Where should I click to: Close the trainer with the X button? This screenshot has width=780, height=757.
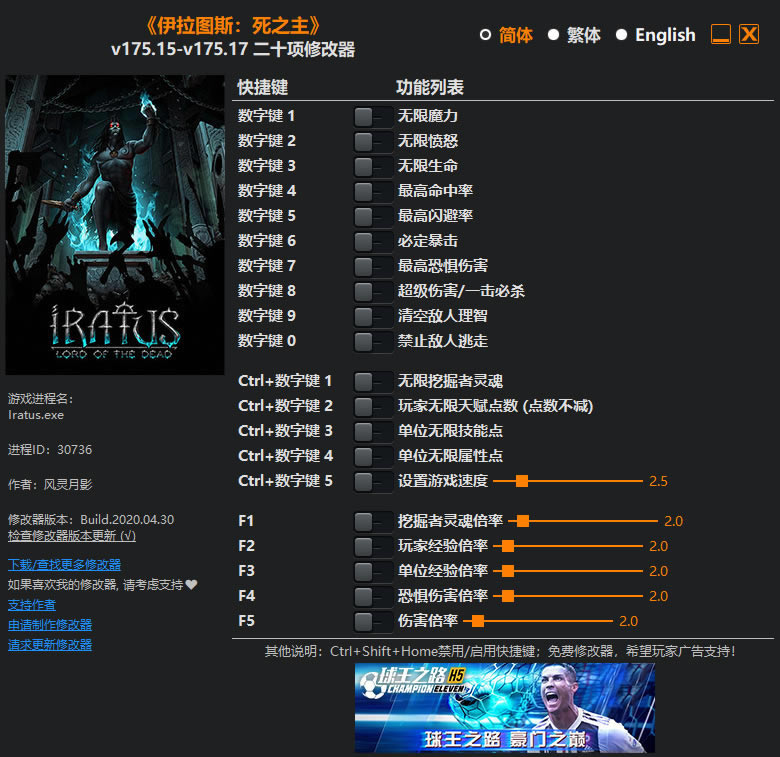(749, 34)
